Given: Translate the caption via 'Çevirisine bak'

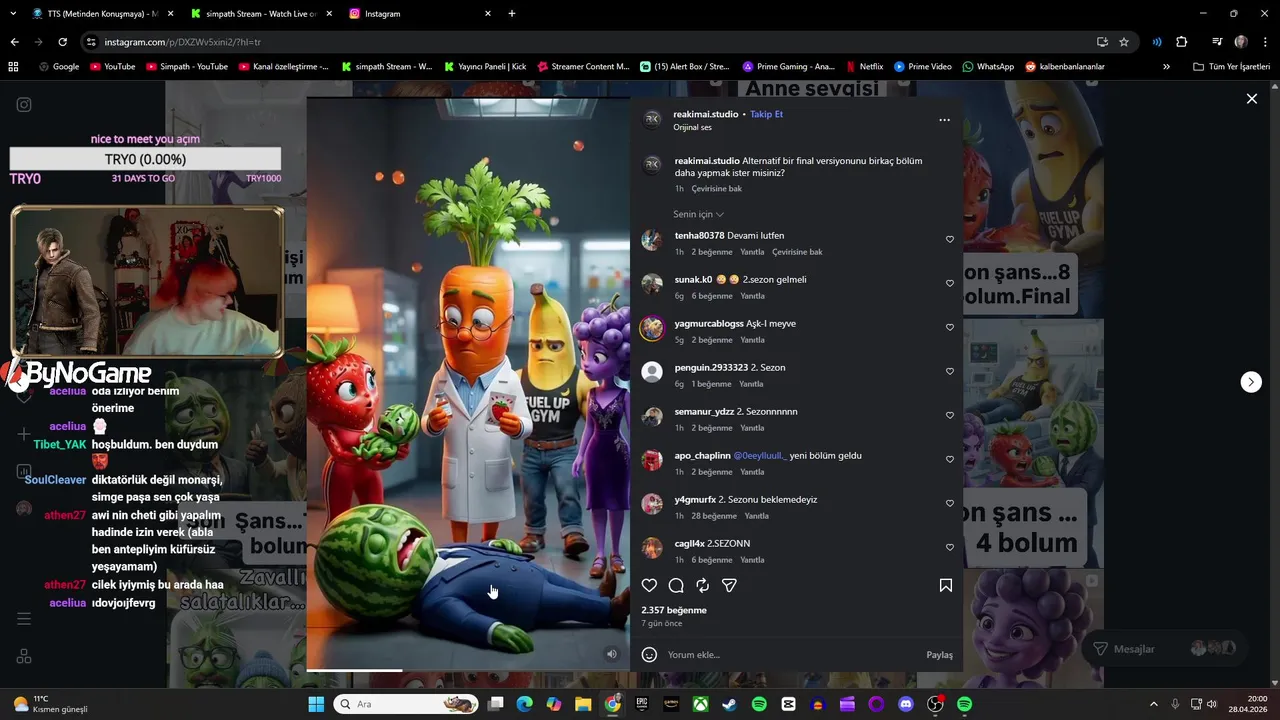Looking at the screenshot, I should 717,189.
